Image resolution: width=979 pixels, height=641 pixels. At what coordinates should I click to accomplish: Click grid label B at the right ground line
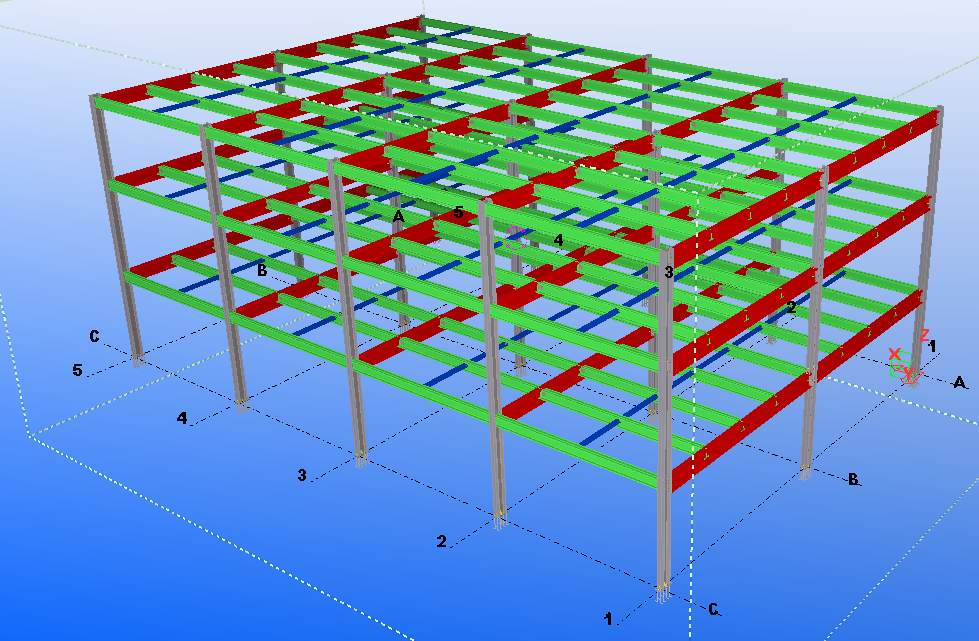point(853,479)
